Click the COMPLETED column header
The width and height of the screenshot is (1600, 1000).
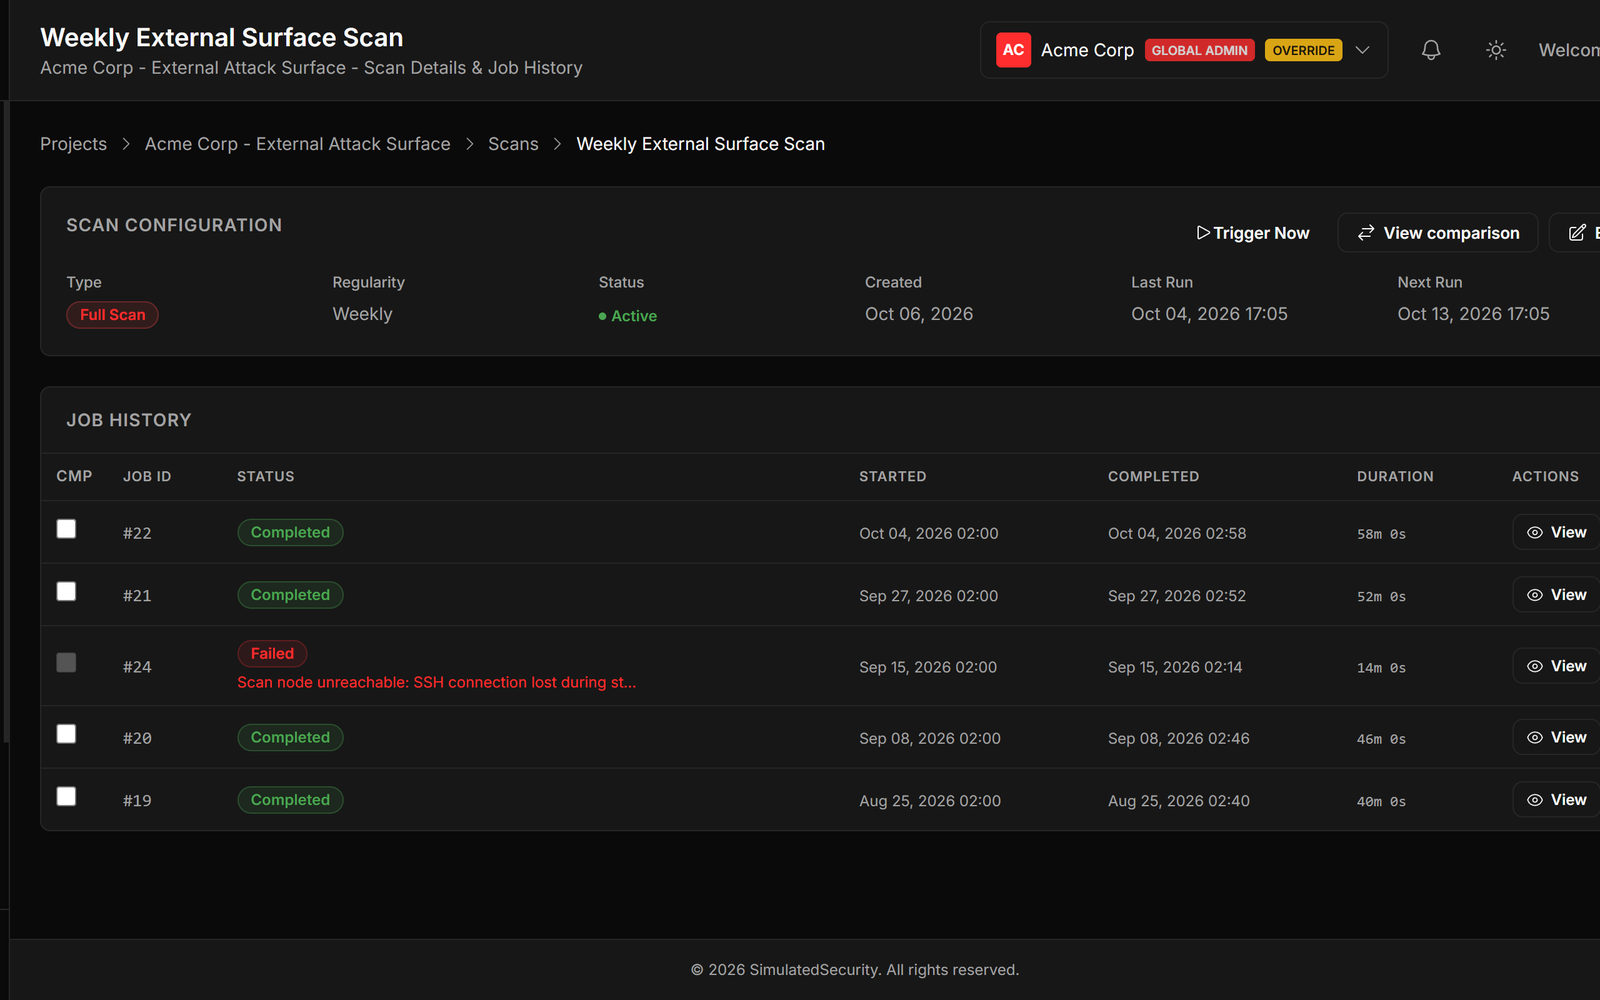[x=1153, y=477]
